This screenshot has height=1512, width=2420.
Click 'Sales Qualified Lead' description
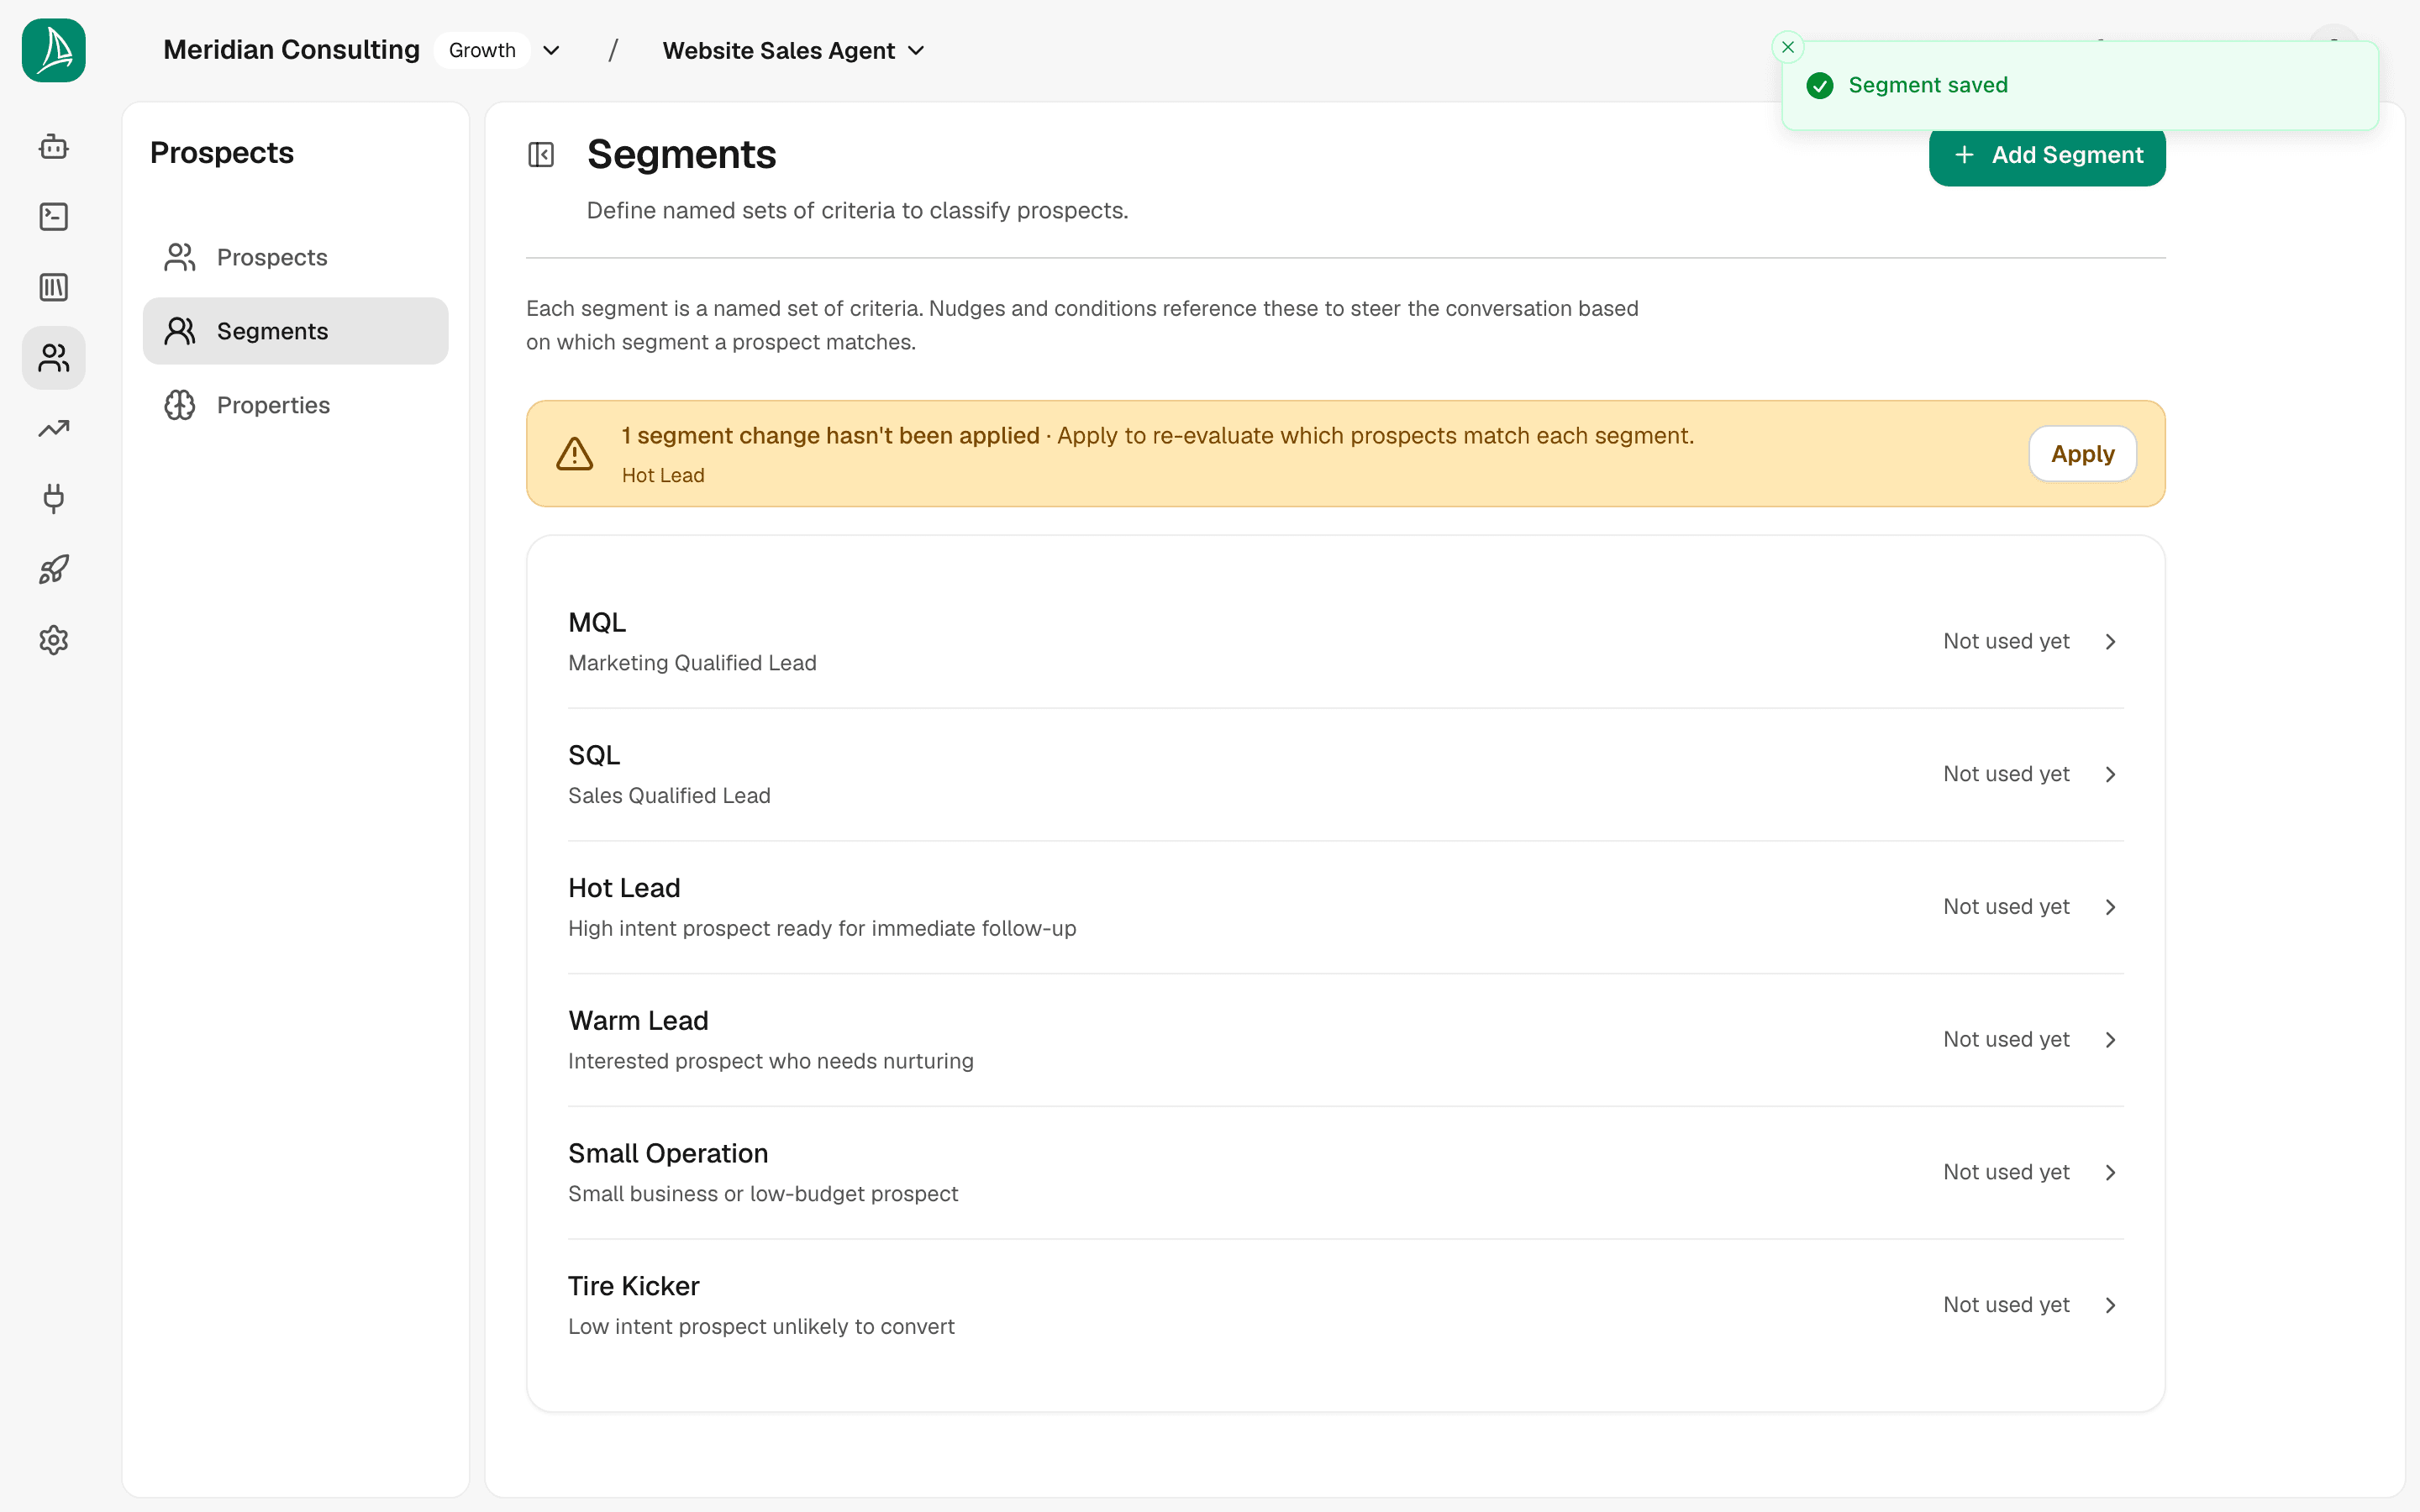pyautogui.click(x=669, y=796)
